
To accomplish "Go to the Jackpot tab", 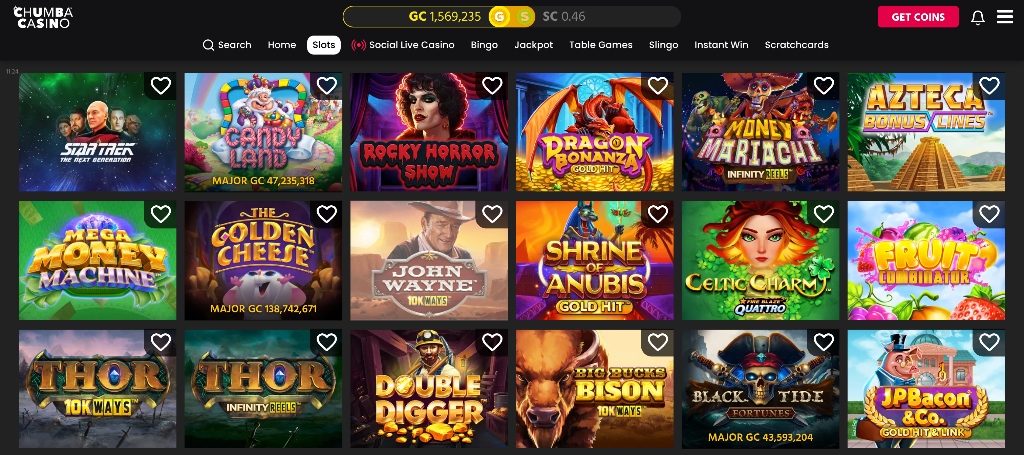I will point(534,45).
